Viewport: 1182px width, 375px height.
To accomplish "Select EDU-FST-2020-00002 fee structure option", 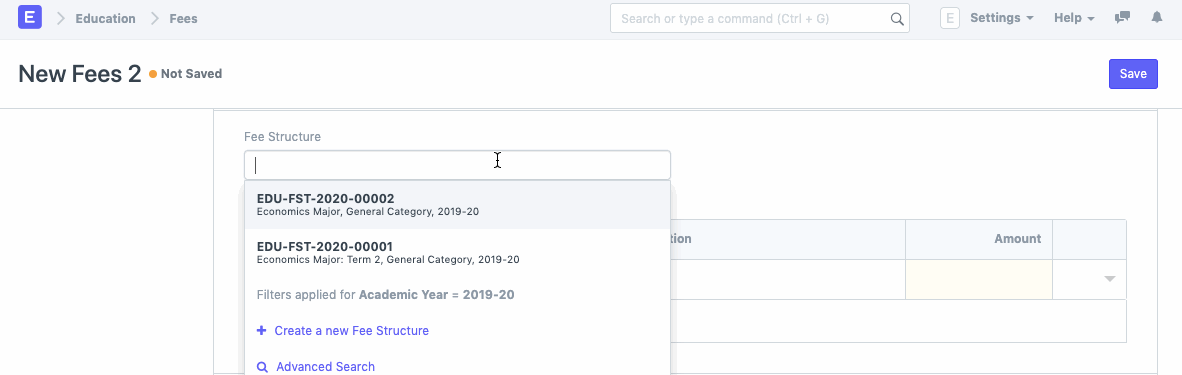I will (457, 204).
